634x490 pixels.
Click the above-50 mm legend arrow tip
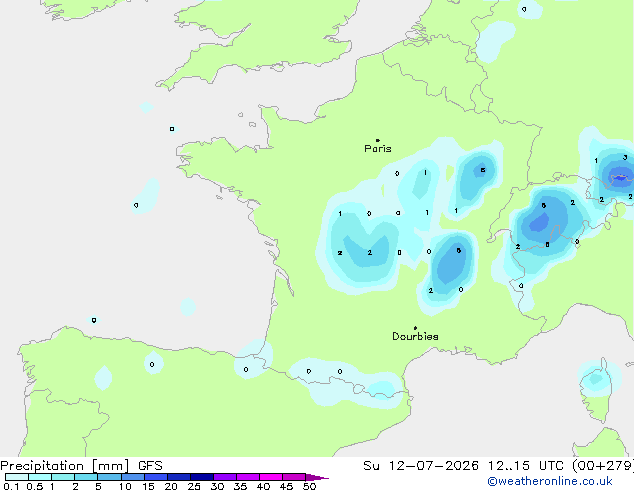pos(317,477)
